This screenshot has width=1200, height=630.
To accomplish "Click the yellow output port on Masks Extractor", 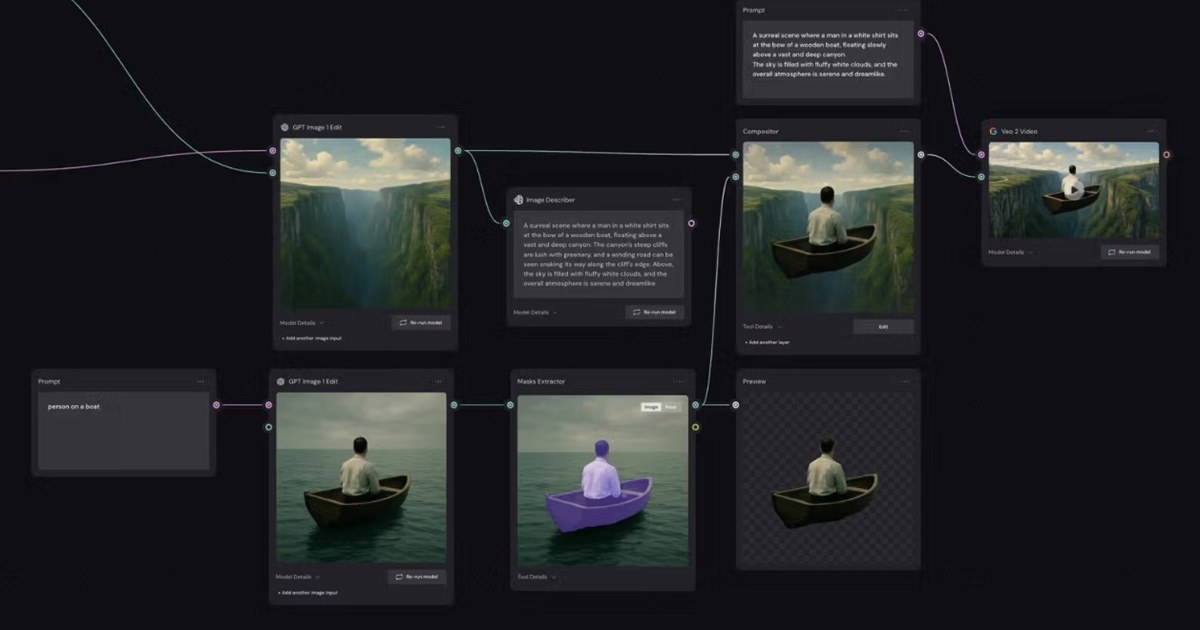I will (696, 427).
